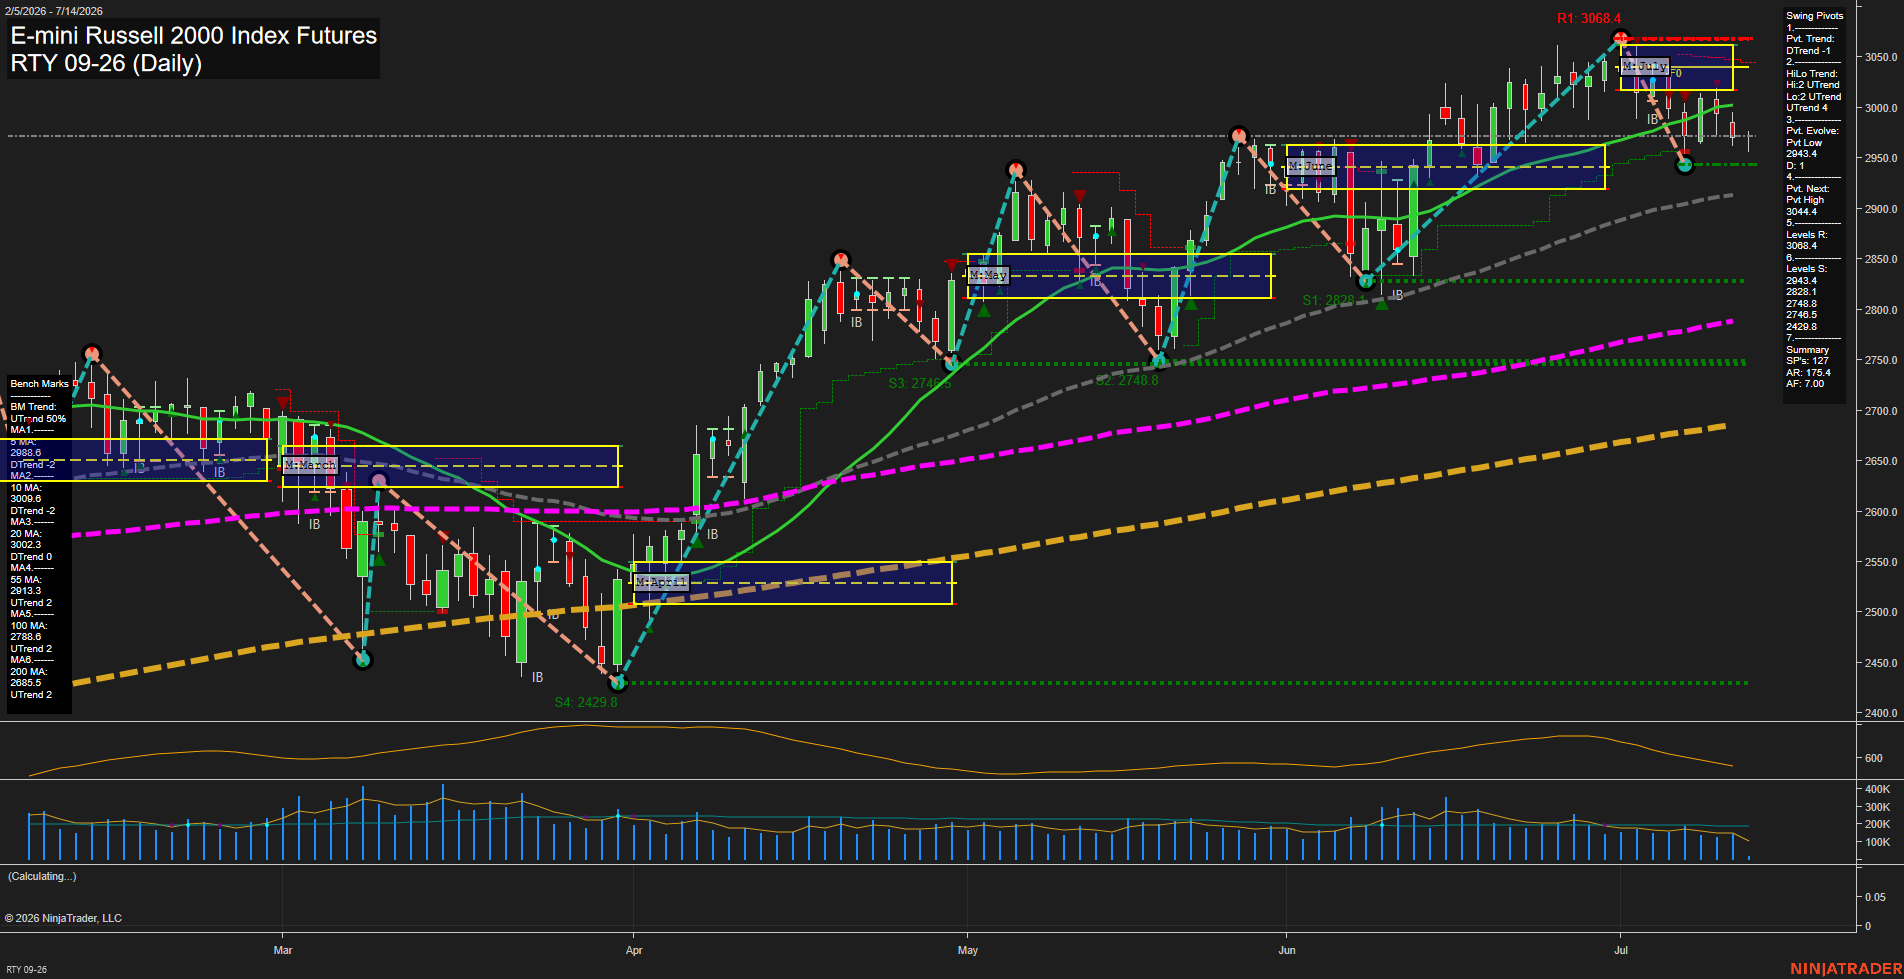
Task: Click the Mar label on time axis
Action: click(x=283, y=950)
